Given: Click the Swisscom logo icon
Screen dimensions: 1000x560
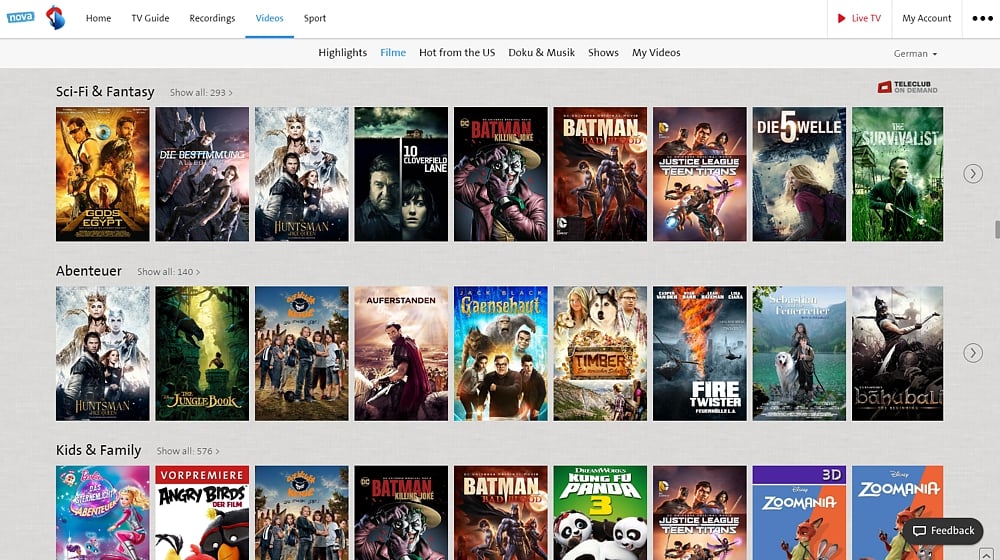Looking at the screenshot, I should click(x=56, y=17).
